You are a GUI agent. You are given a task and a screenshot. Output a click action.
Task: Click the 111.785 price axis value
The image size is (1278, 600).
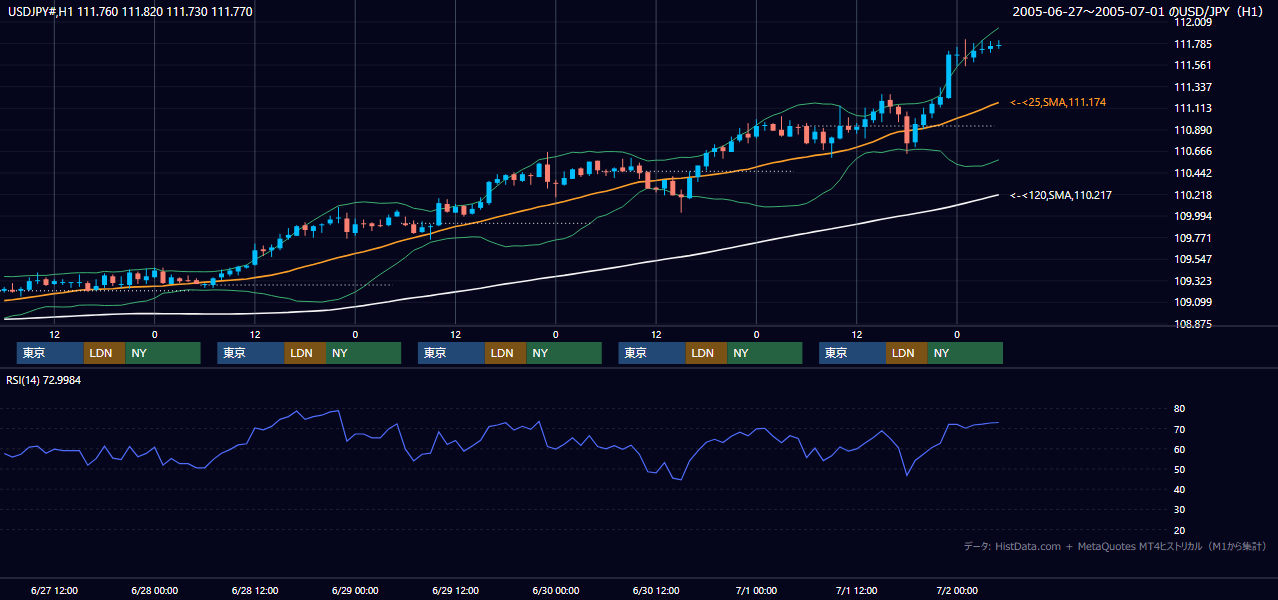1193,44
